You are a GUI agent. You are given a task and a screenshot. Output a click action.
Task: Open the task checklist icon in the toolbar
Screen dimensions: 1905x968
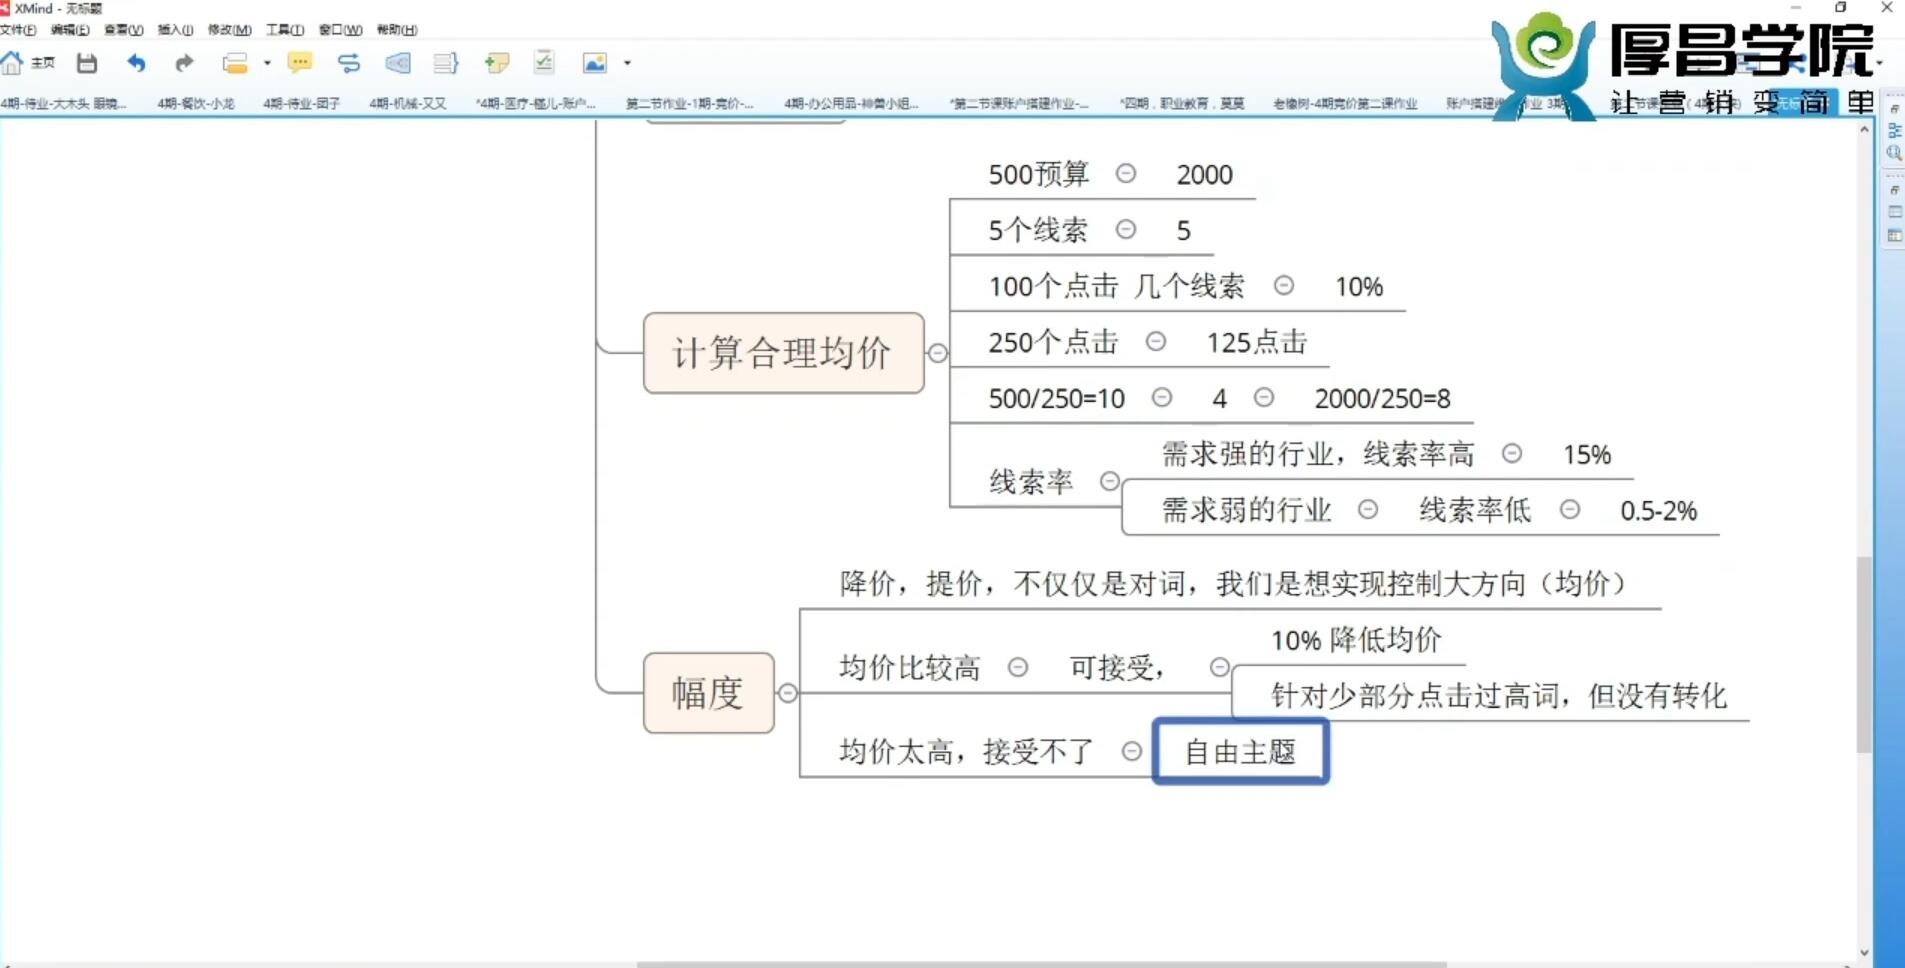pyautogui.click(x=544, y=62)
